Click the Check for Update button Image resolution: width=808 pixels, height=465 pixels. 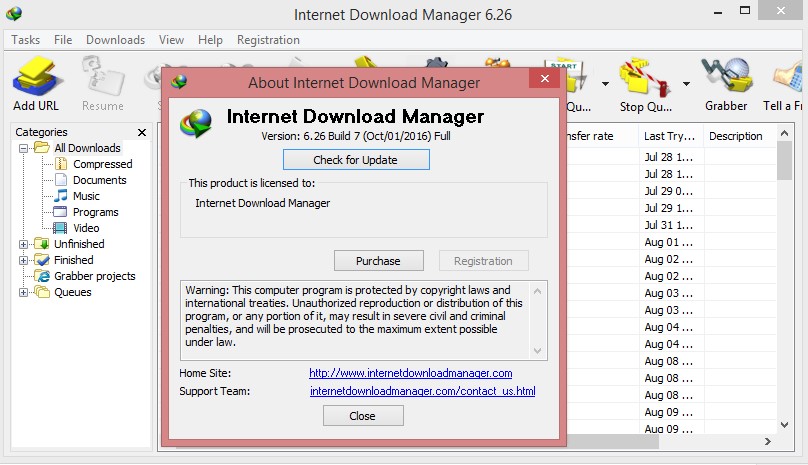pyautogui.click(x=356, y=160)
